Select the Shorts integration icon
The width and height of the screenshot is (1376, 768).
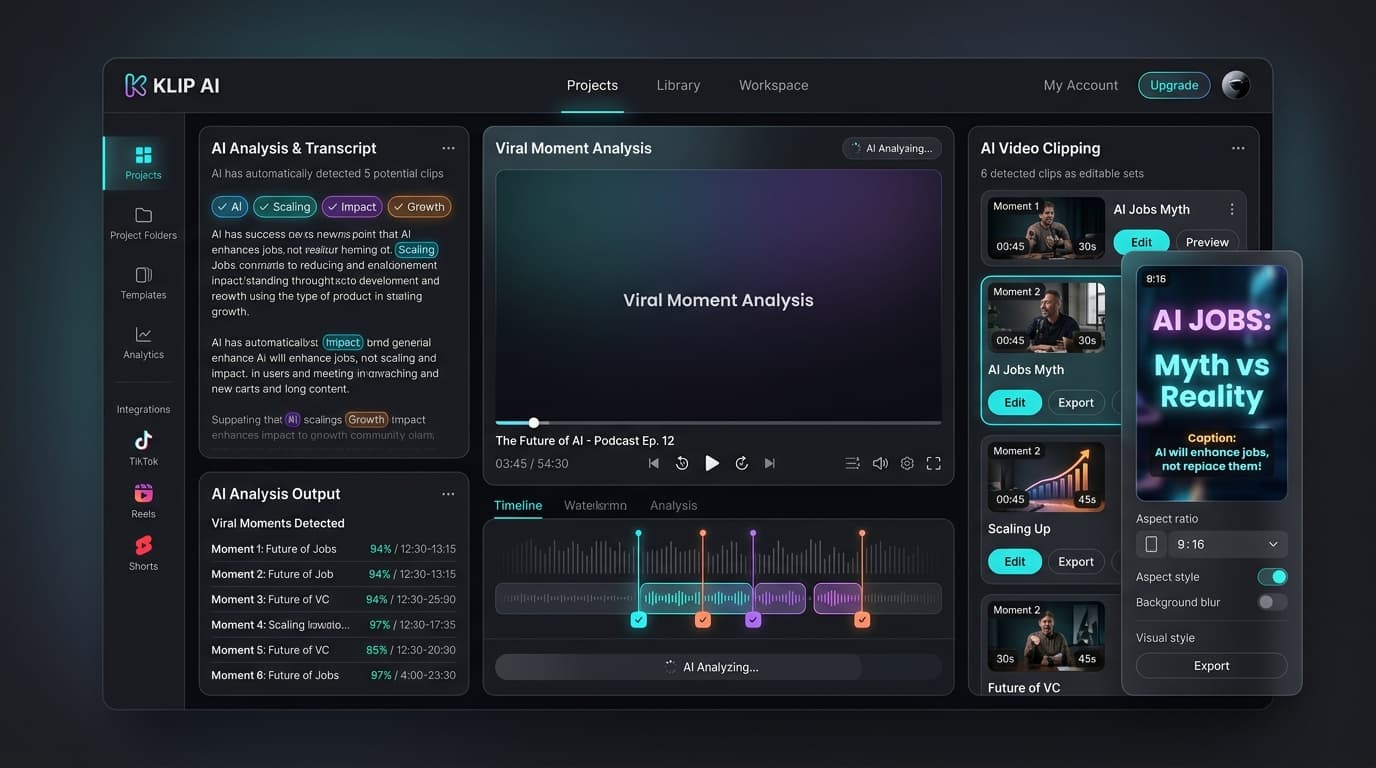[x=143, y=545]
